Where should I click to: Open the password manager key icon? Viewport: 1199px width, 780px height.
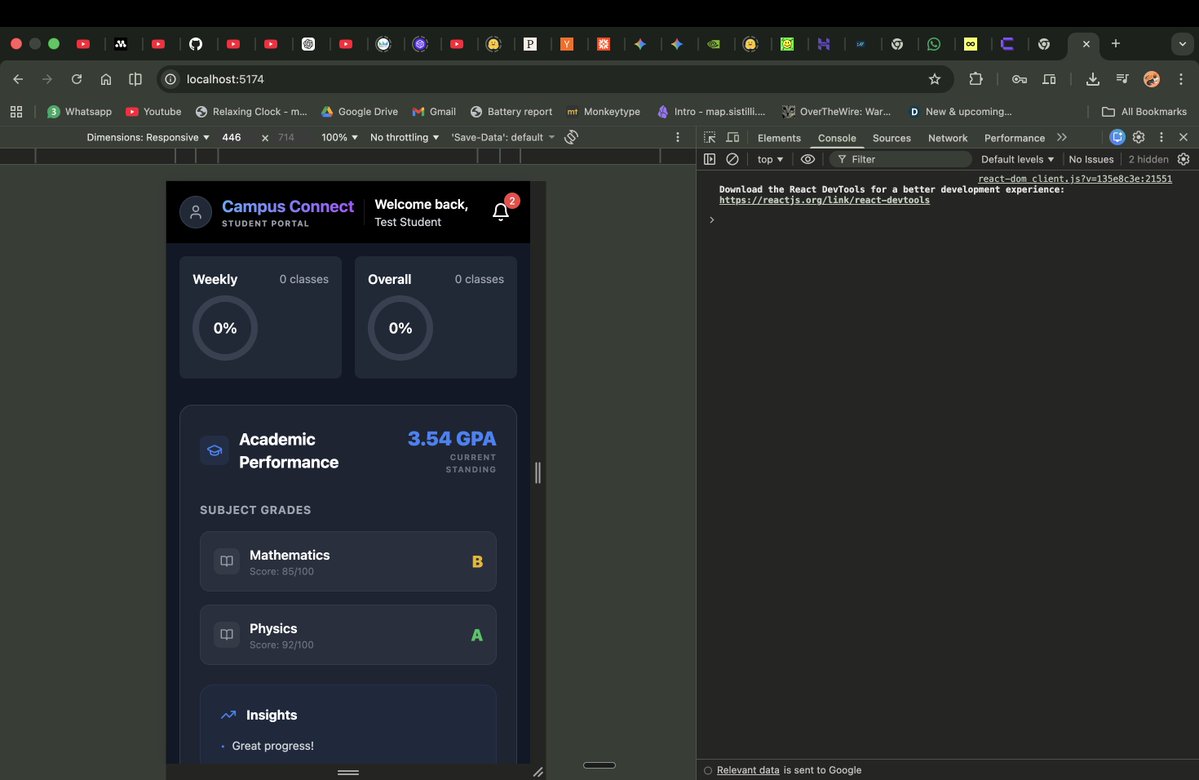click(x=1019, y=79)
